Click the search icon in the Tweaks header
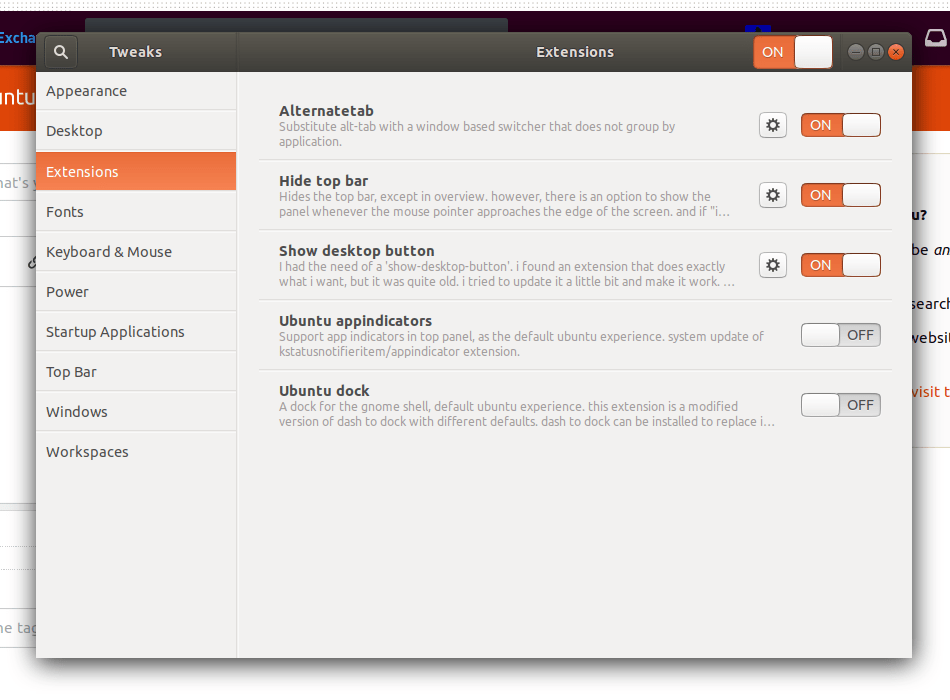The height and width of the screenshot is (700, 950). tap(60, 51)
